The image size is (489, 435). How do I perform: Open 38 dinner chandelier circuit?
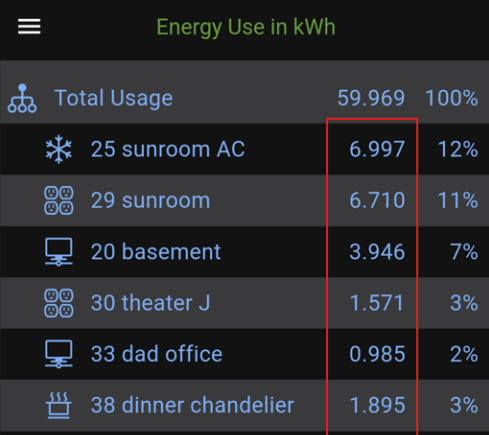[244, 405]
